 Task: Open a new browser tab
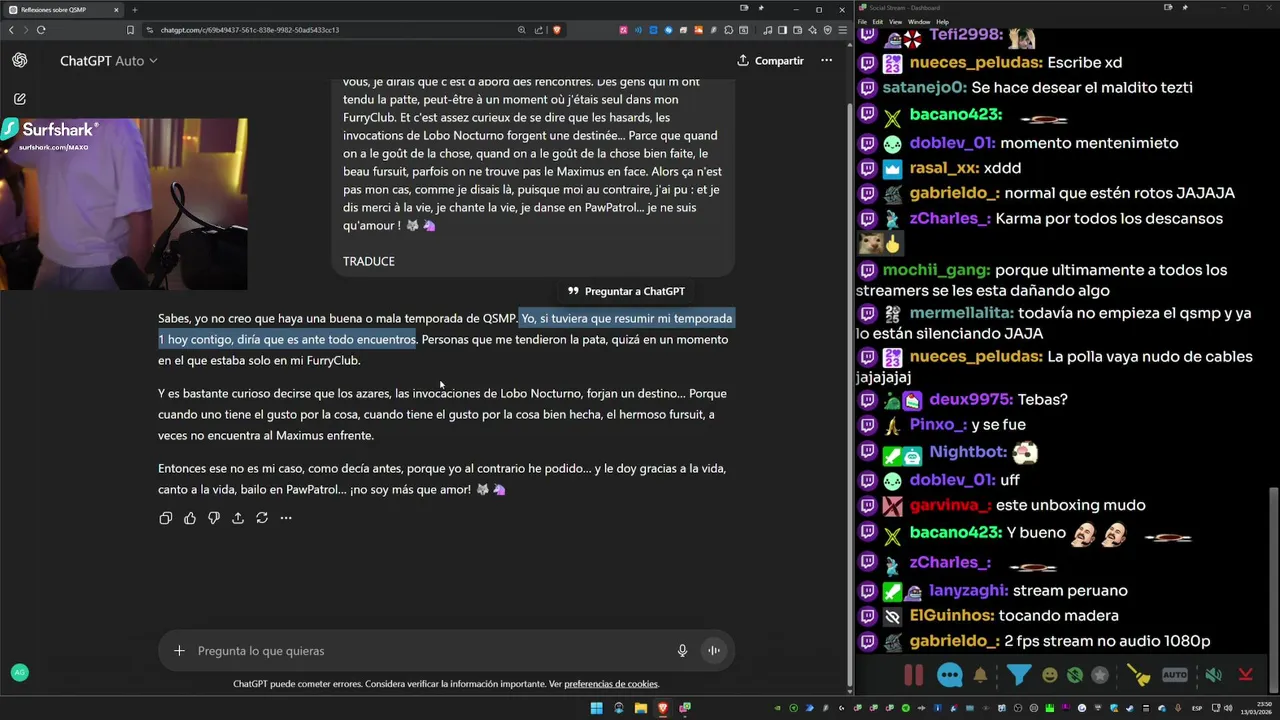[x=134, y=9]
